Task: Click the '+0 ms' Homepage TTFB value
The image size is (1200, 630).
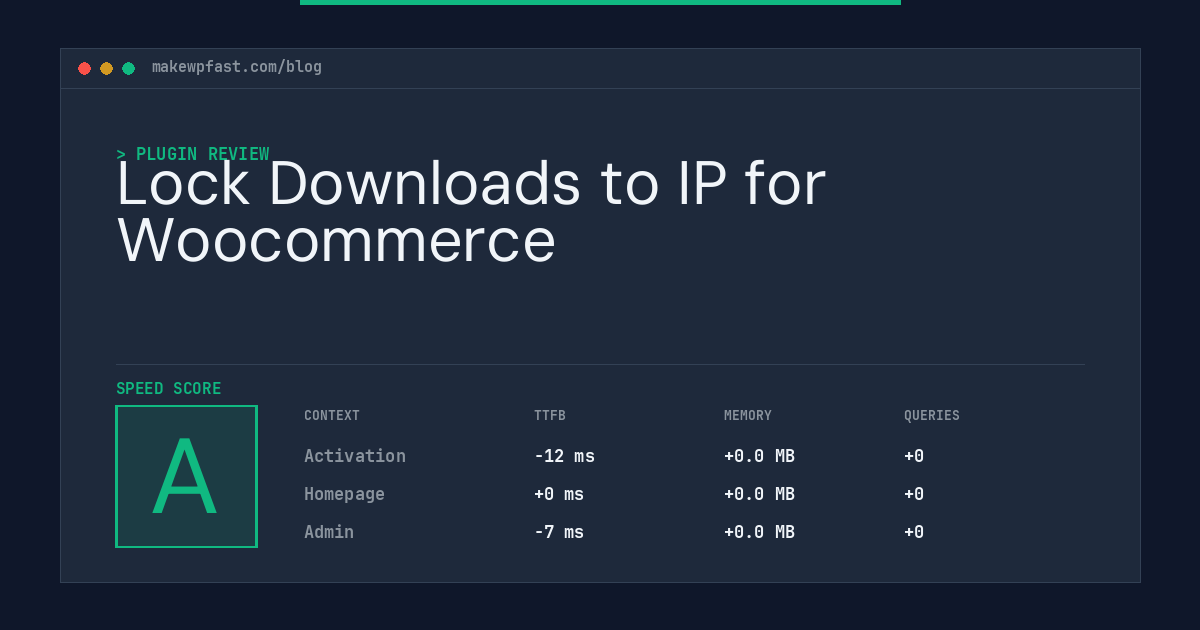Action: click(x=559, y=494)
